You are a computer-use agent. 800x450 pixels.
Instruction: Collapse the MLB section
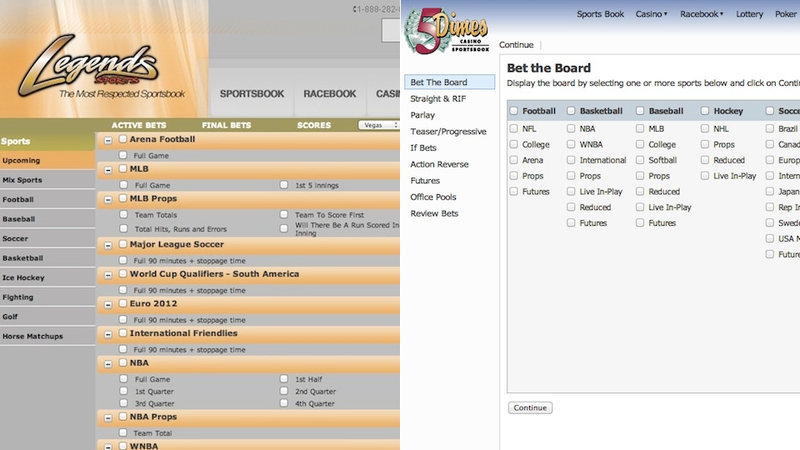coord(108,169)
